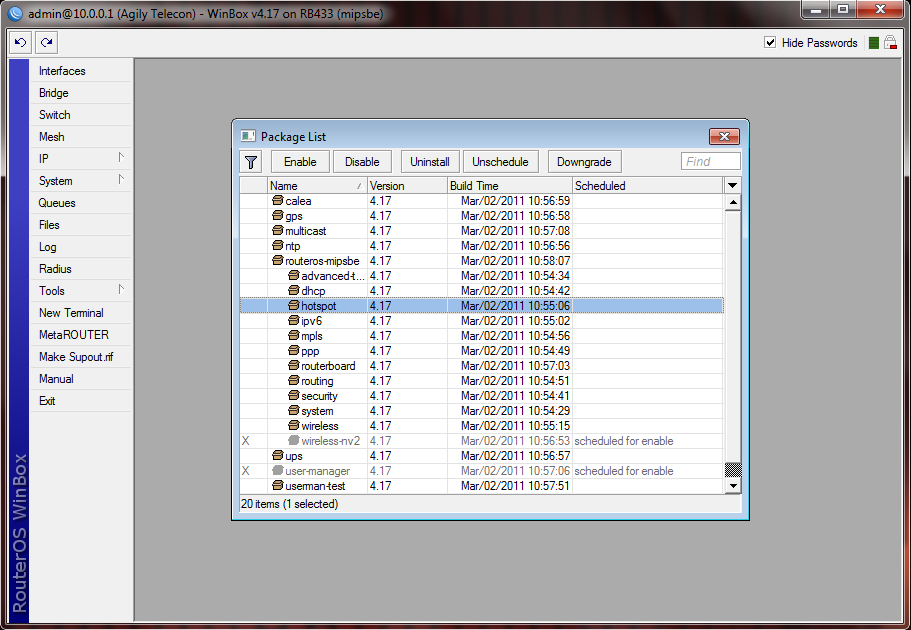Click the green status indicator icon
This screenshot has height=630, width=911.
click(873, 42)
